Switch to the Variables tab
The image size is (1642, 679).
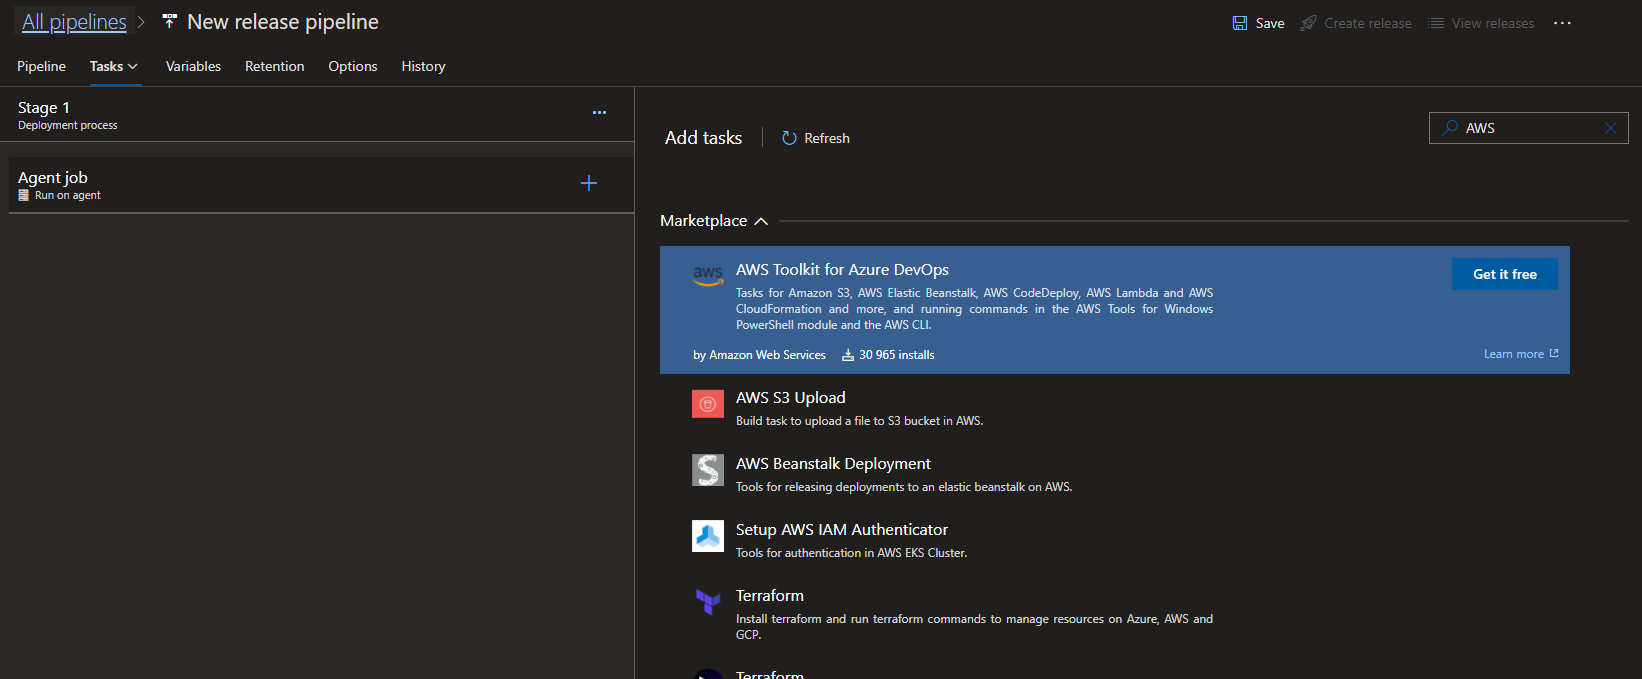coord(193,66)
